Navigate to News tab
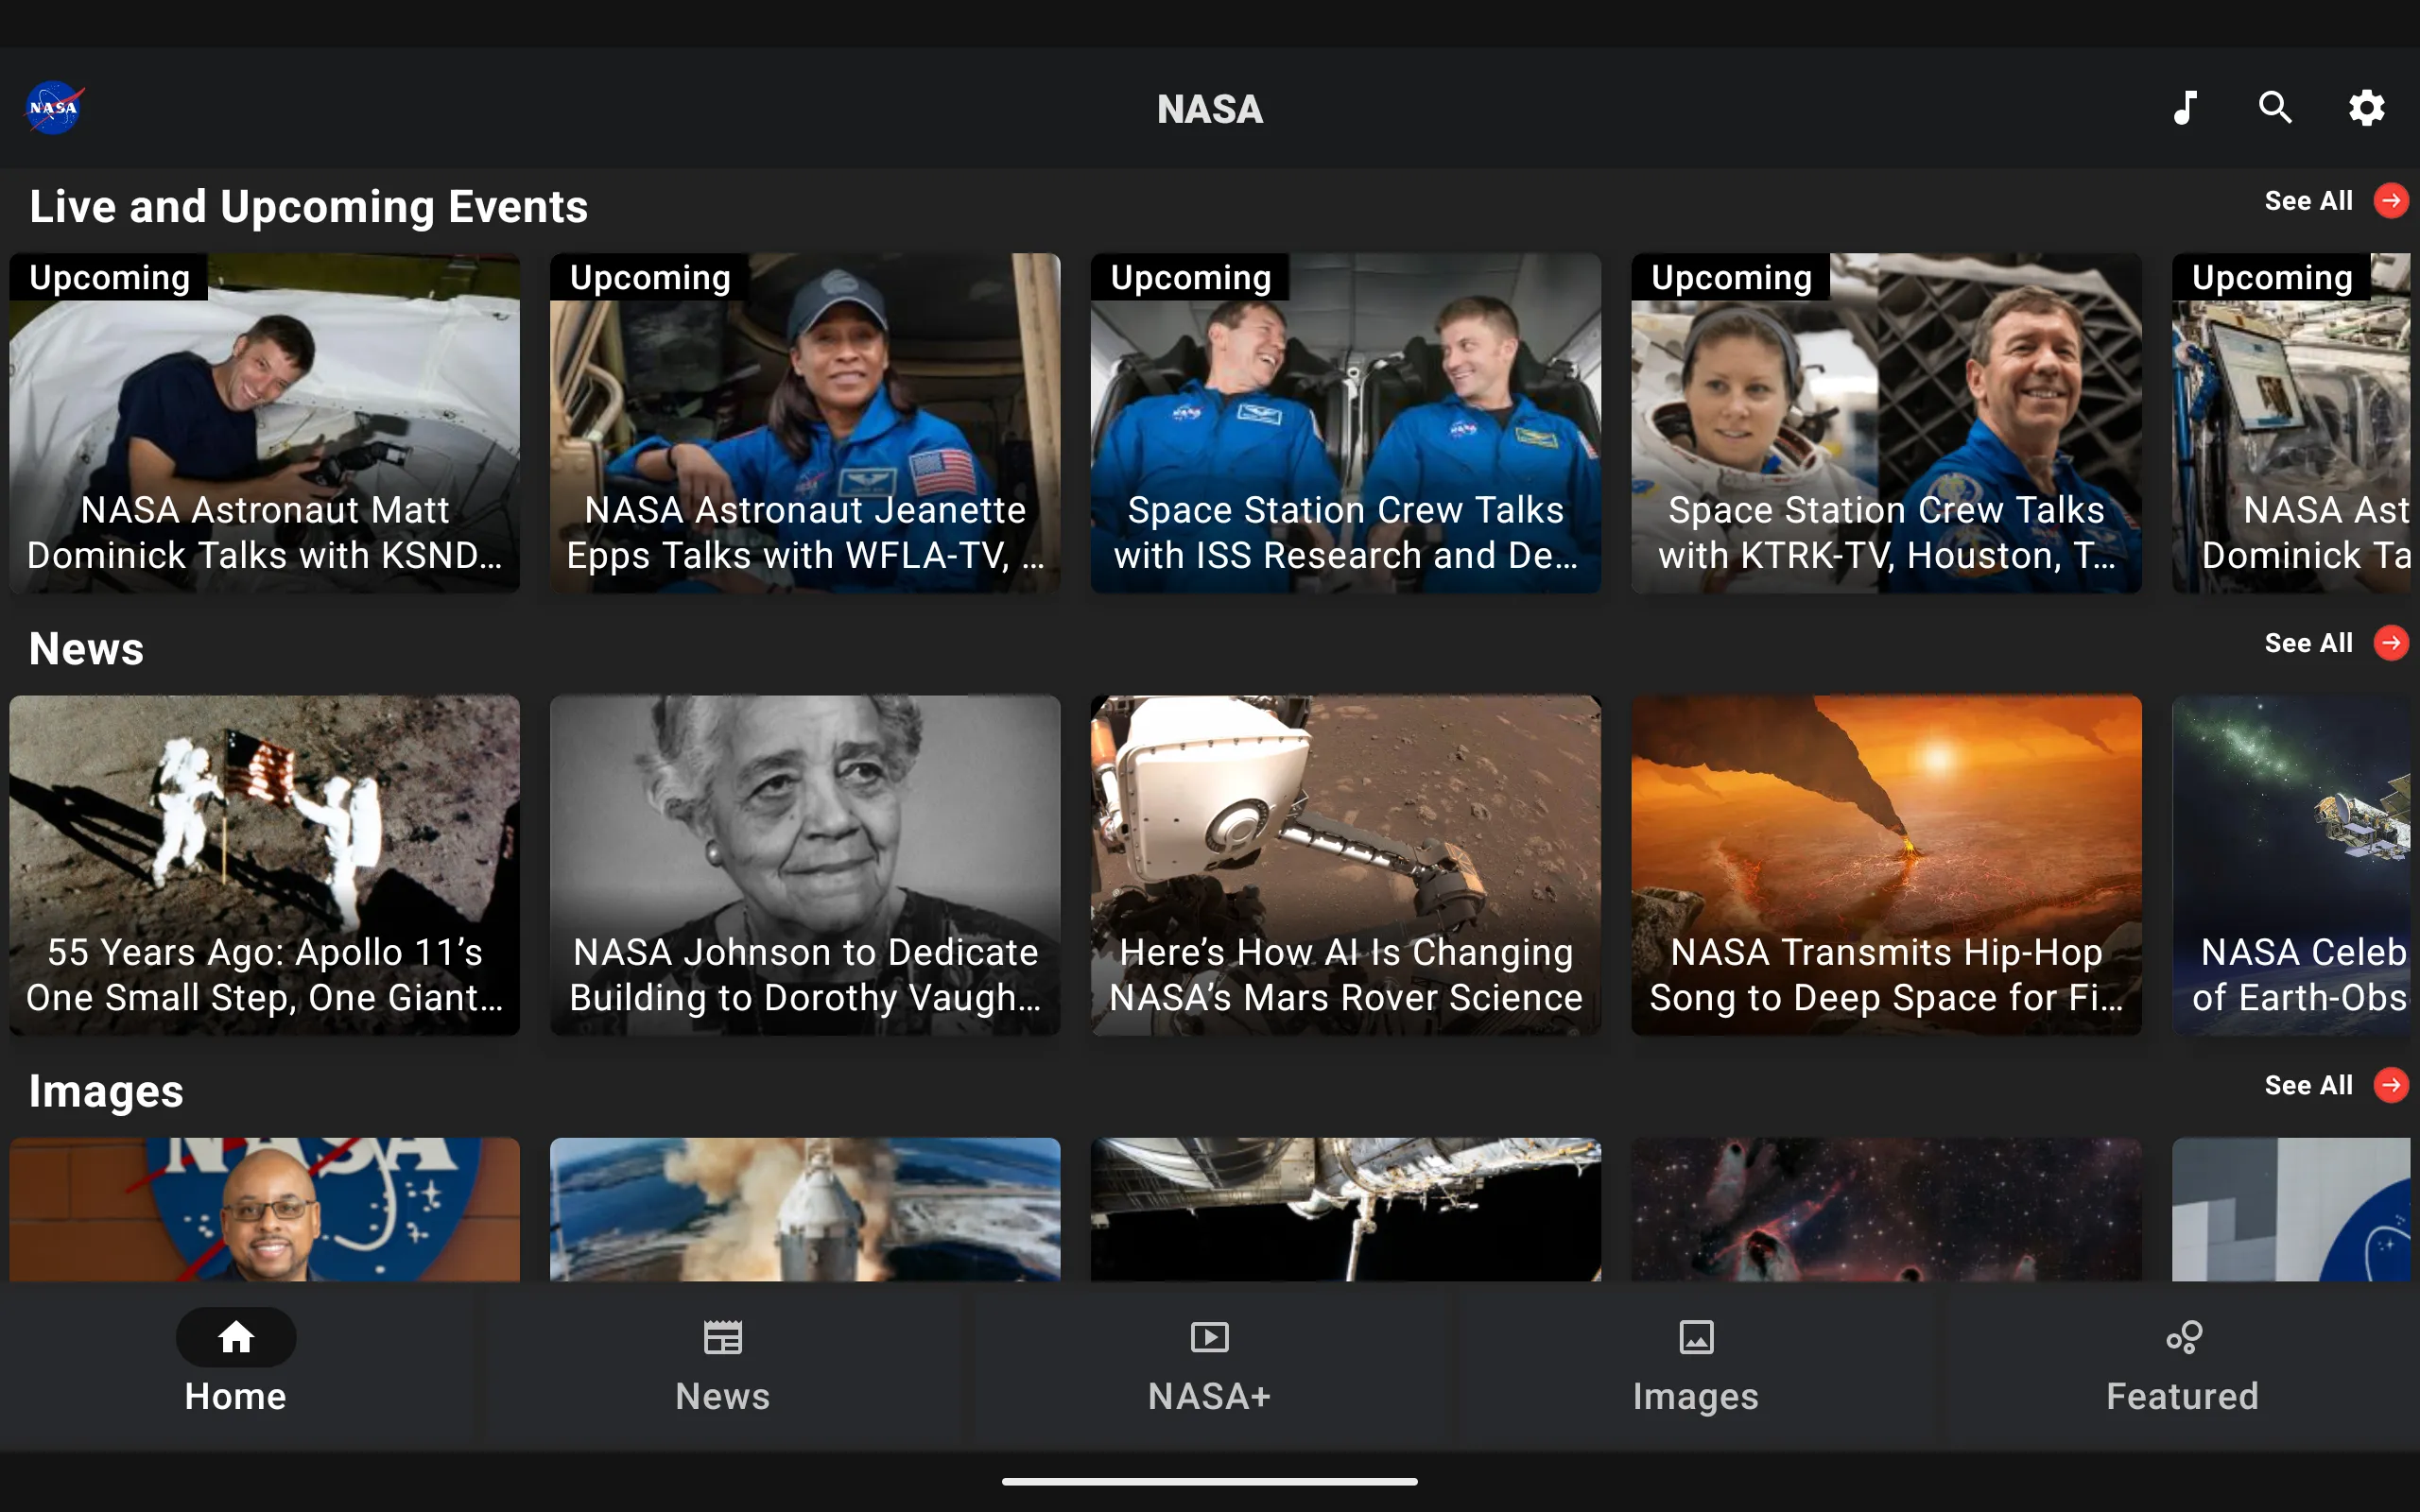The height and width of the screenshot is (1512, 2420). 721,1362
